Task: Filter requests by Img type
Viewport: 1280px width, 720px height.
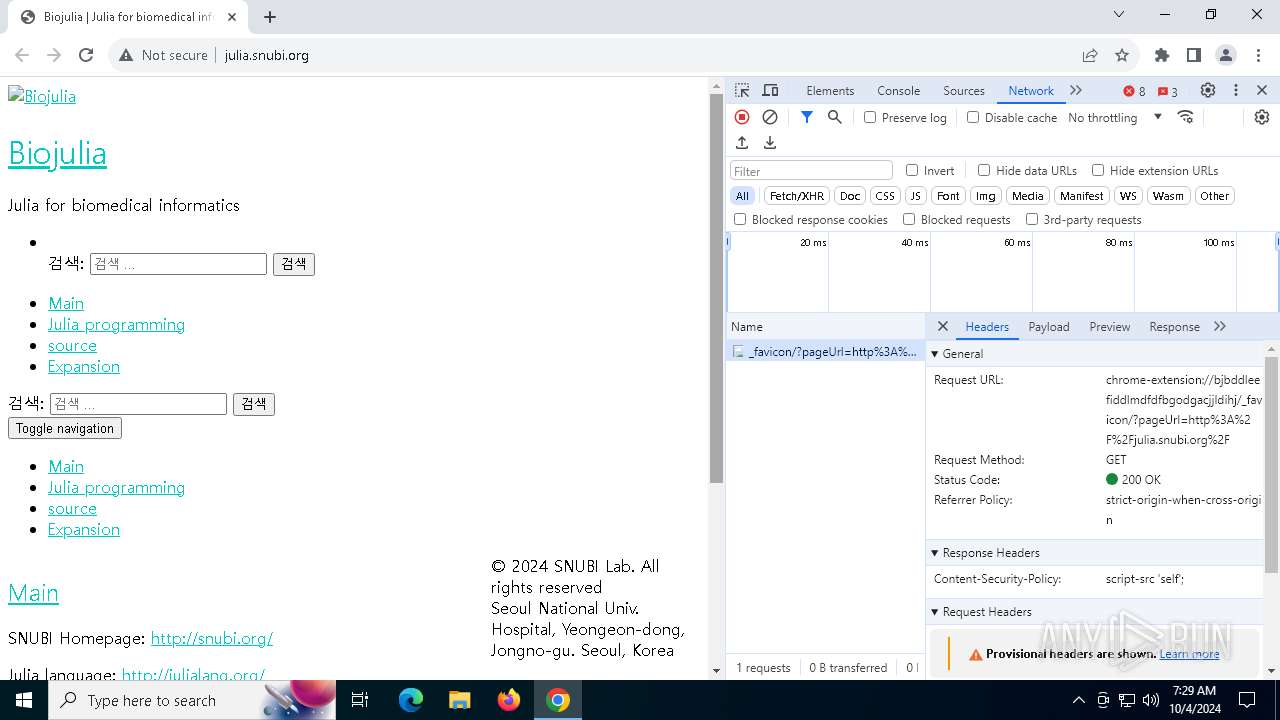Action: point(986,196)
